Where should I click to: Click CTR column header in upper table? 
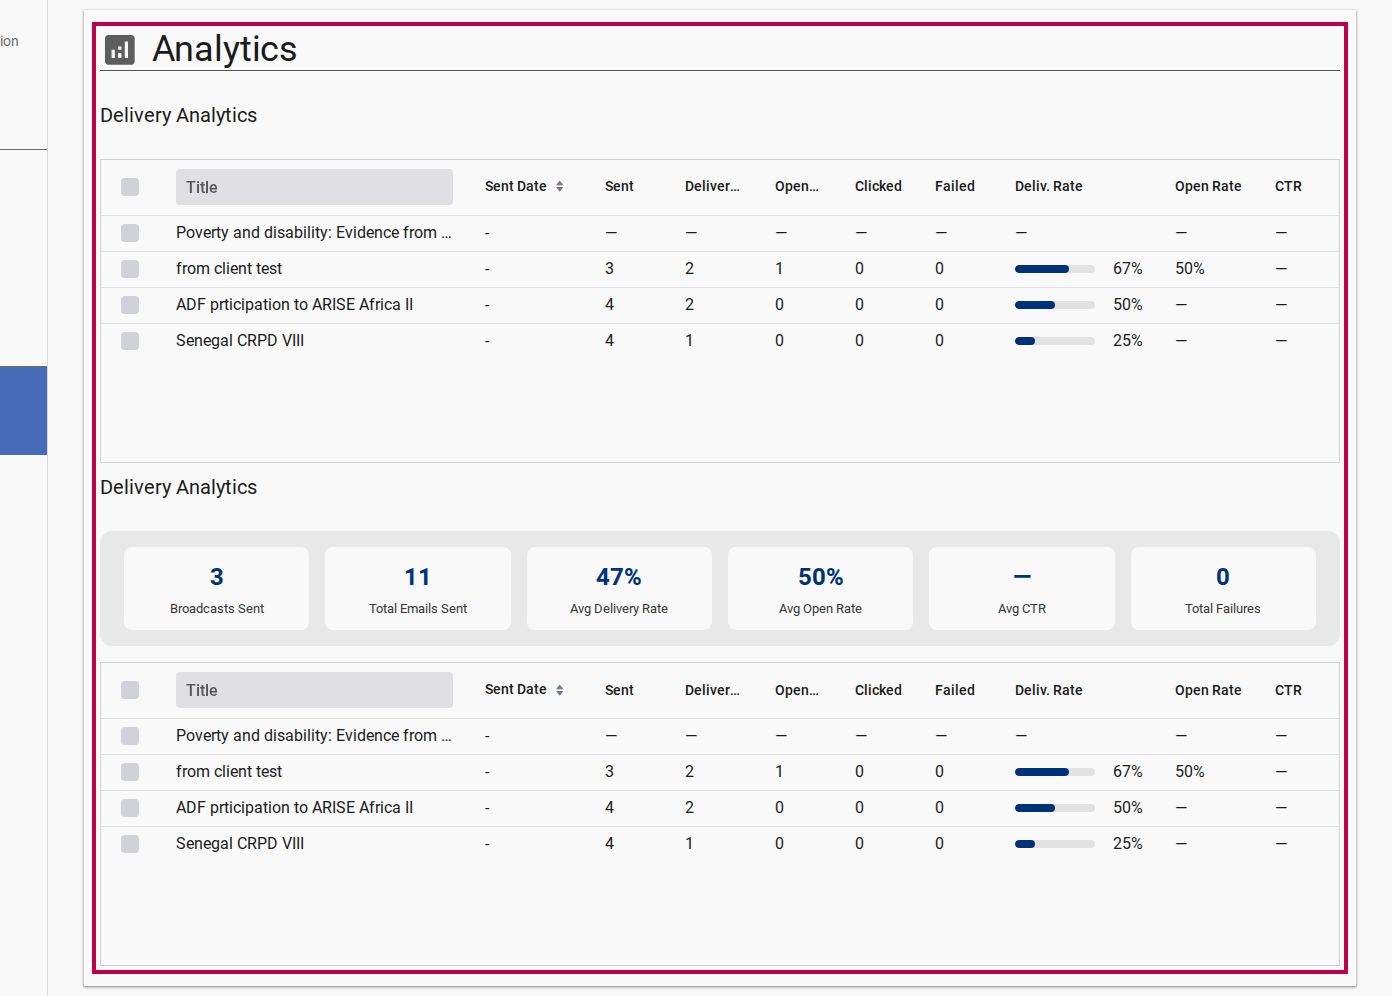[x=1288, y=186]
